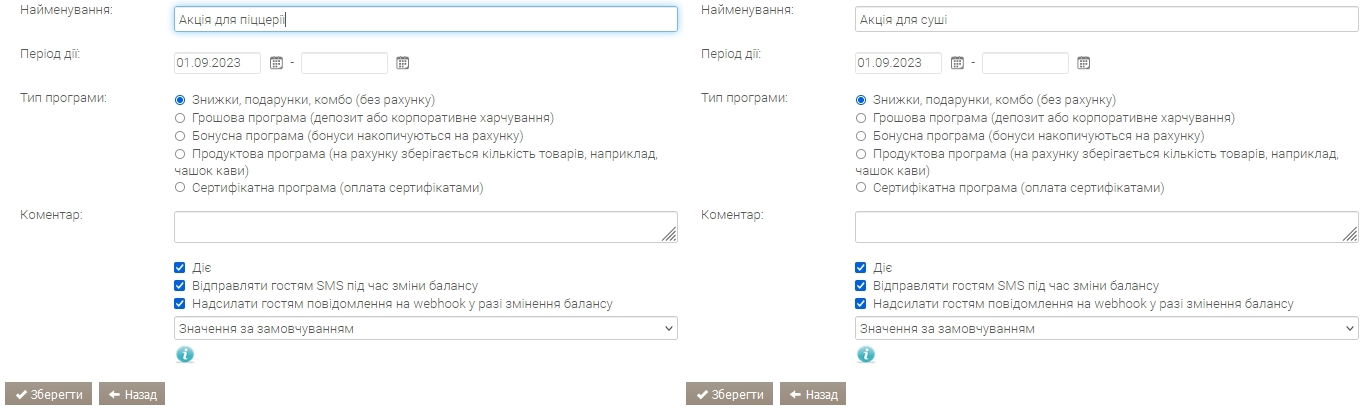Open end date calendar in sushi form
Viewport: 1363px width, 411px height.
pyautogui.click(x=1083, y=63)
